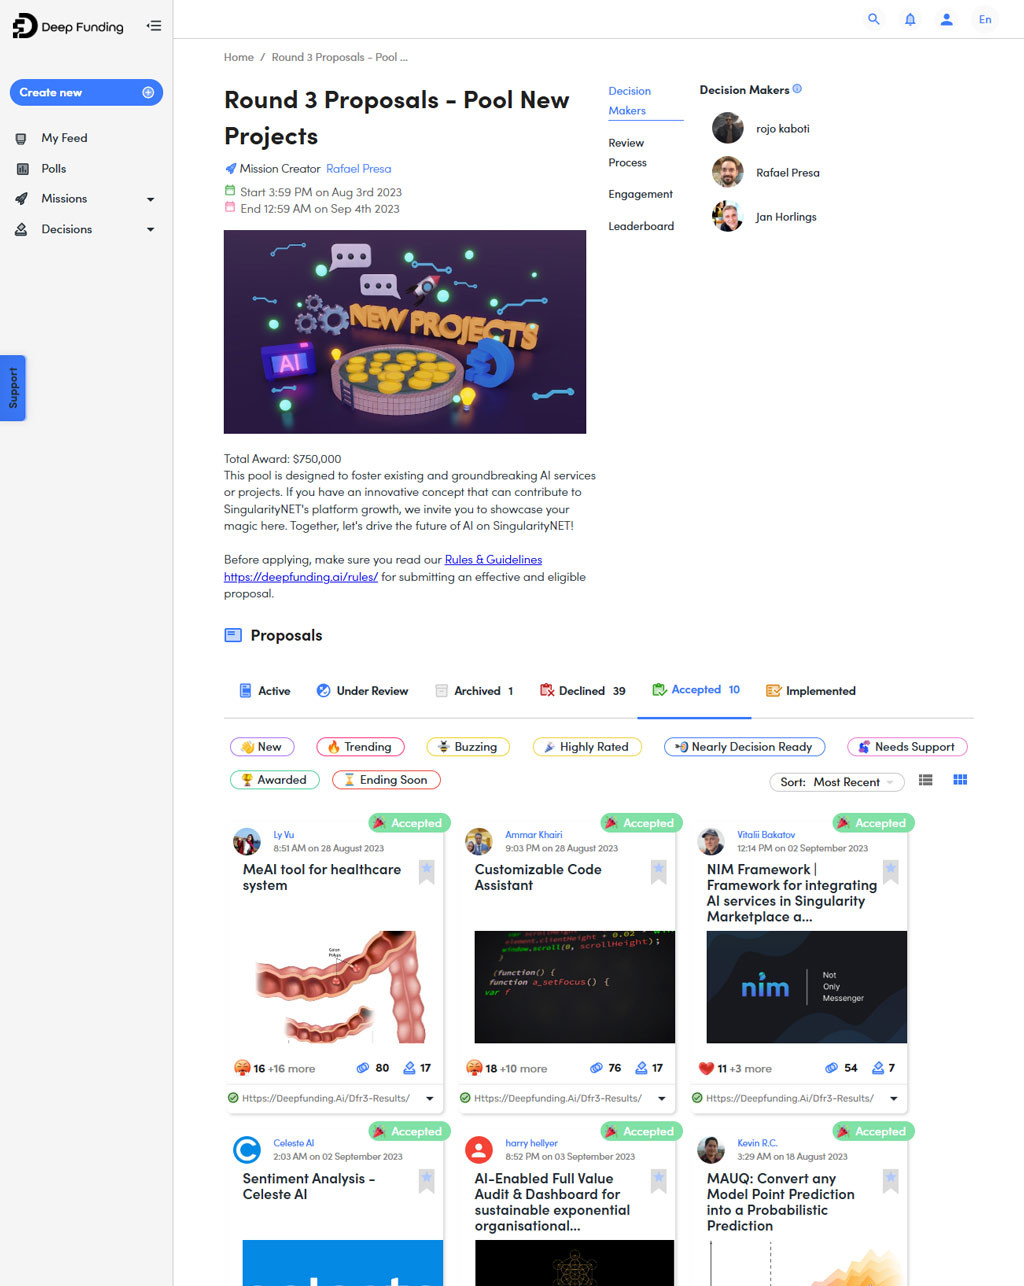Open Ly Vu's avatar
Screen dimensions: 1024x1286
point(247,841)
